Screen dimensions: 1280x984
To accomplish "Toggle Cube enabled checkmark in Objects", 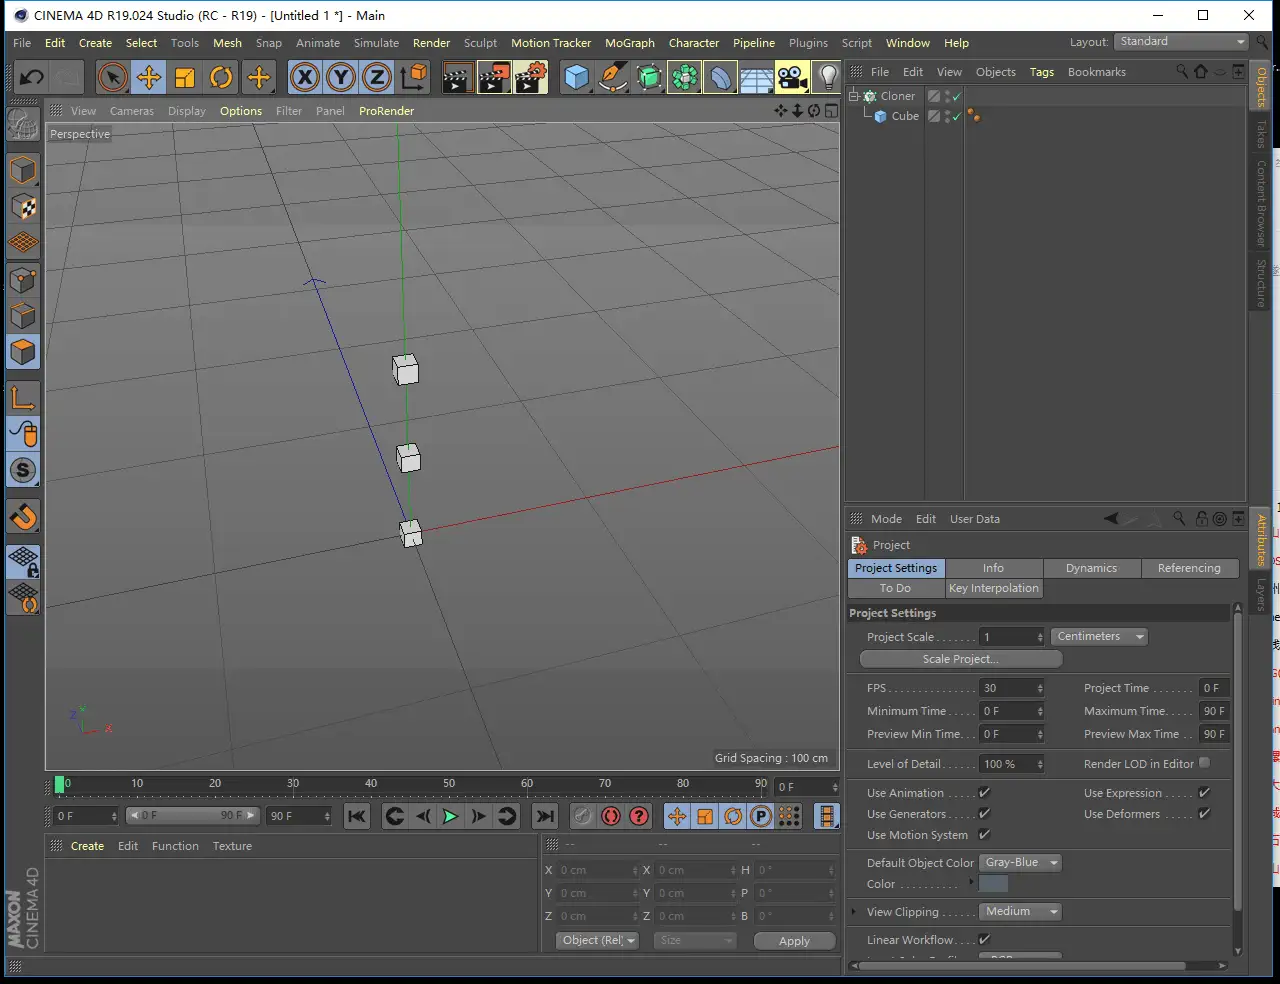I will coord(956,116).
